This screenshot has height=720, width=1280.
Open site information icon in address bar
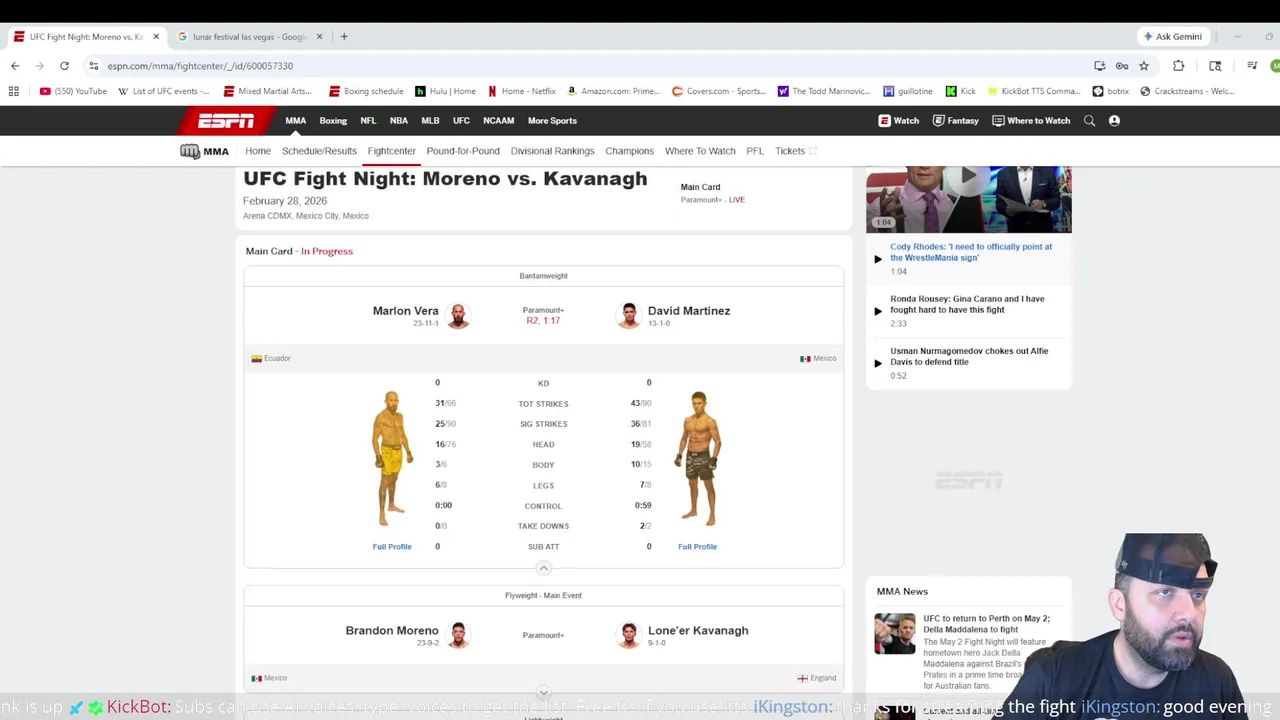(x=94, y=66)
